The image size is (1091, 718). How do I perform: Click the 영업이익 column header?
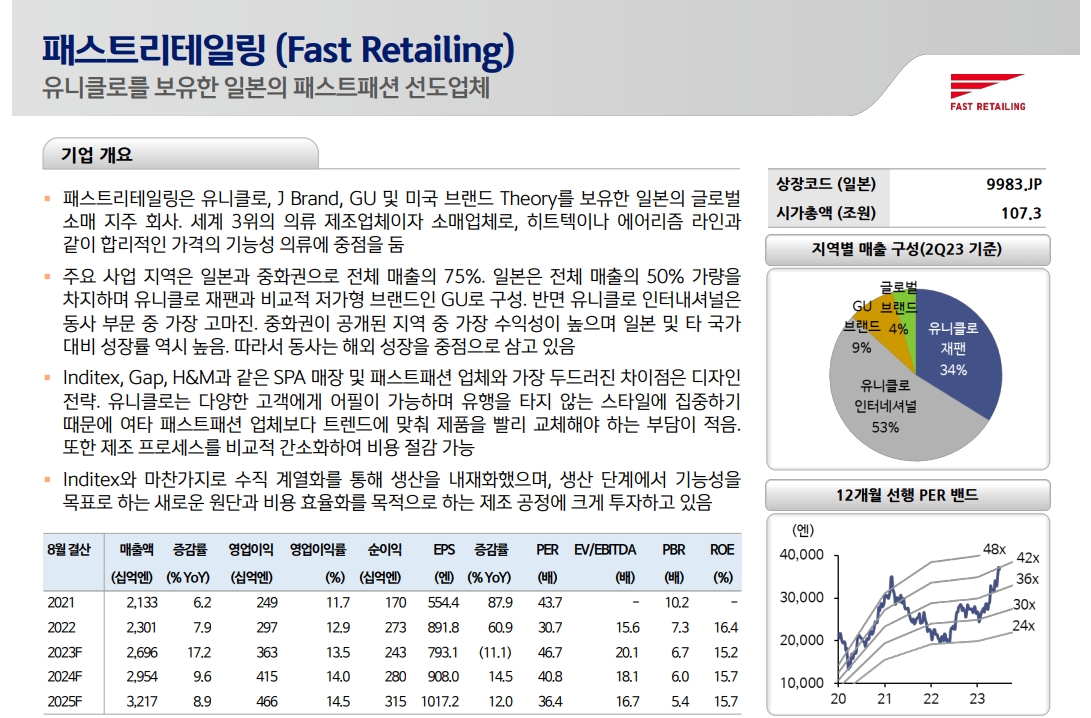[x=251, y=550]
